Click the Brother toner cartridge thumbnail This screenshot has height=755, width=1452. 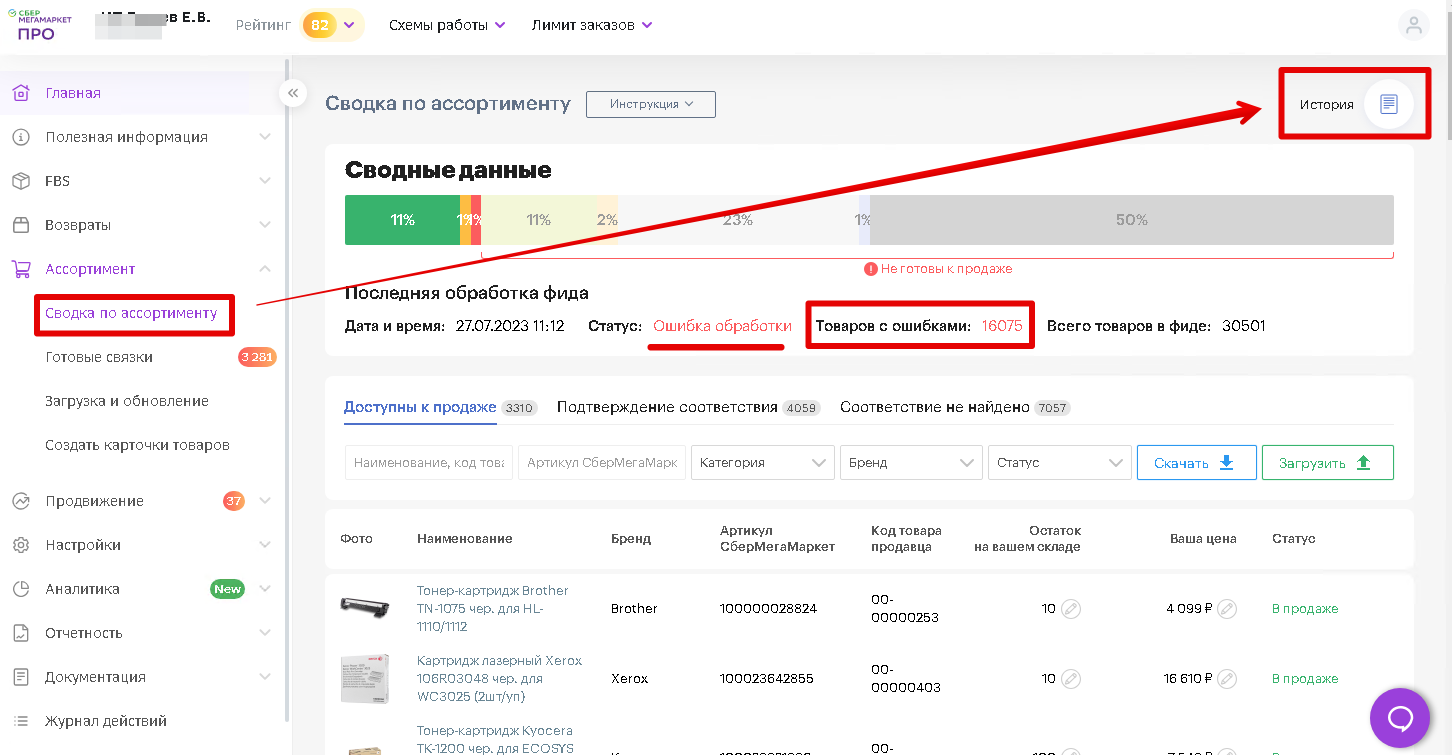(364, 607)
